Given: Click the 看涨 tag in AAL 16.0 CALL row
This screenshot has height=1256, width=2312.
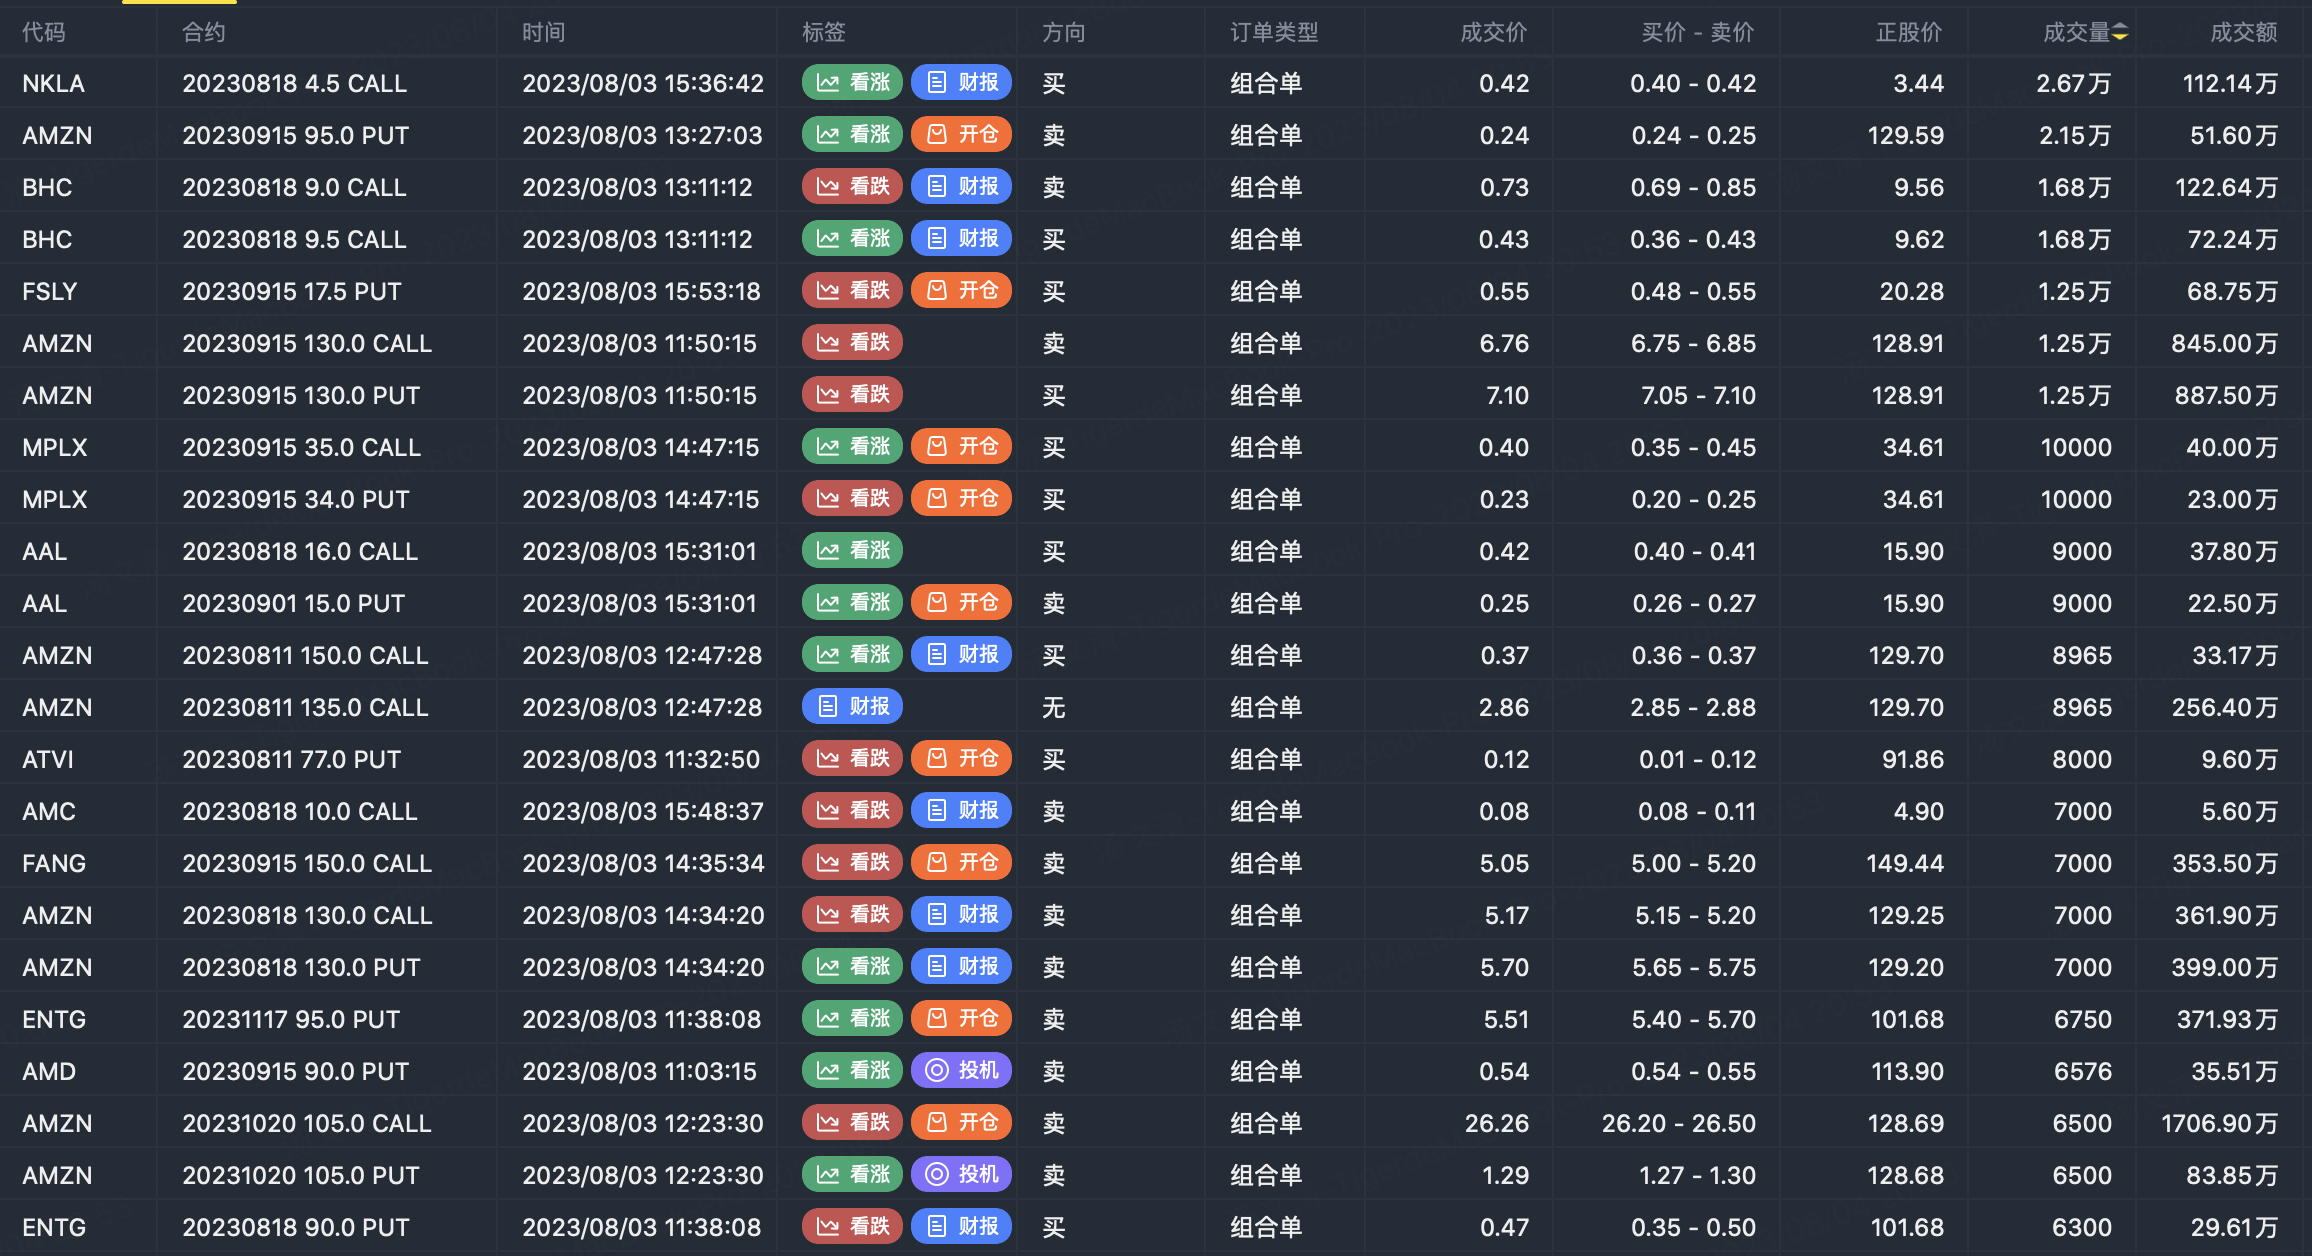Looking at the screenshot, I should pyautogui.click(x=852, y=551).
